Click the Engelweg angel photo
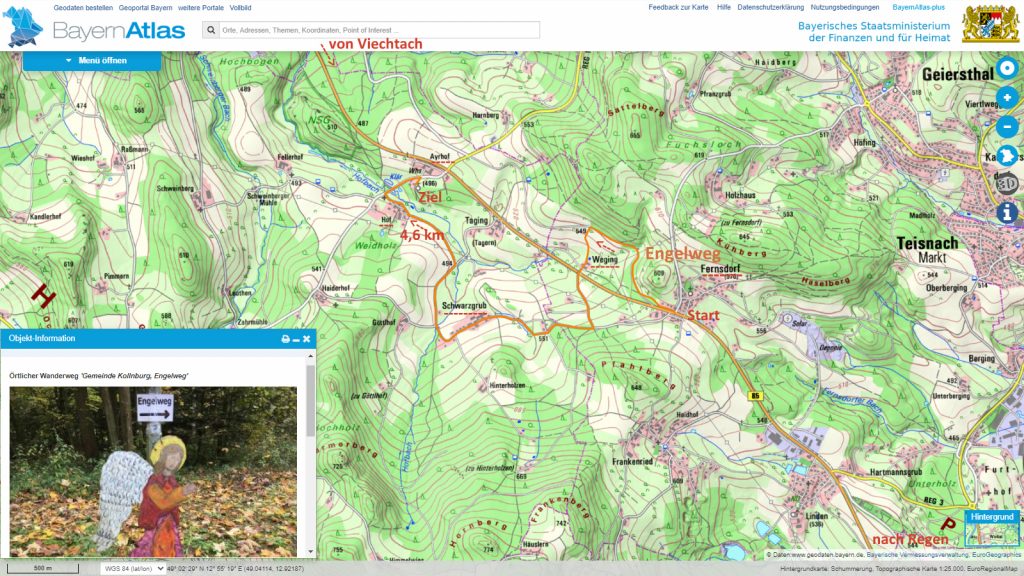1024x576 pixels. (153, 472)
